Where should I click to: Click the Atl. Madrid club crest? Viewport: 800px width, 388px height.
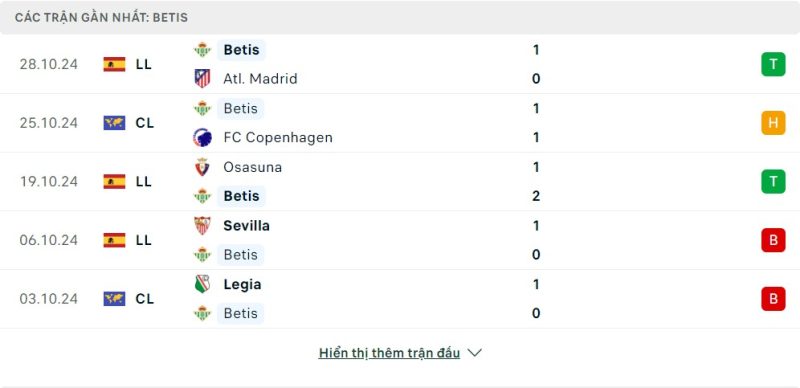[203, 79]
